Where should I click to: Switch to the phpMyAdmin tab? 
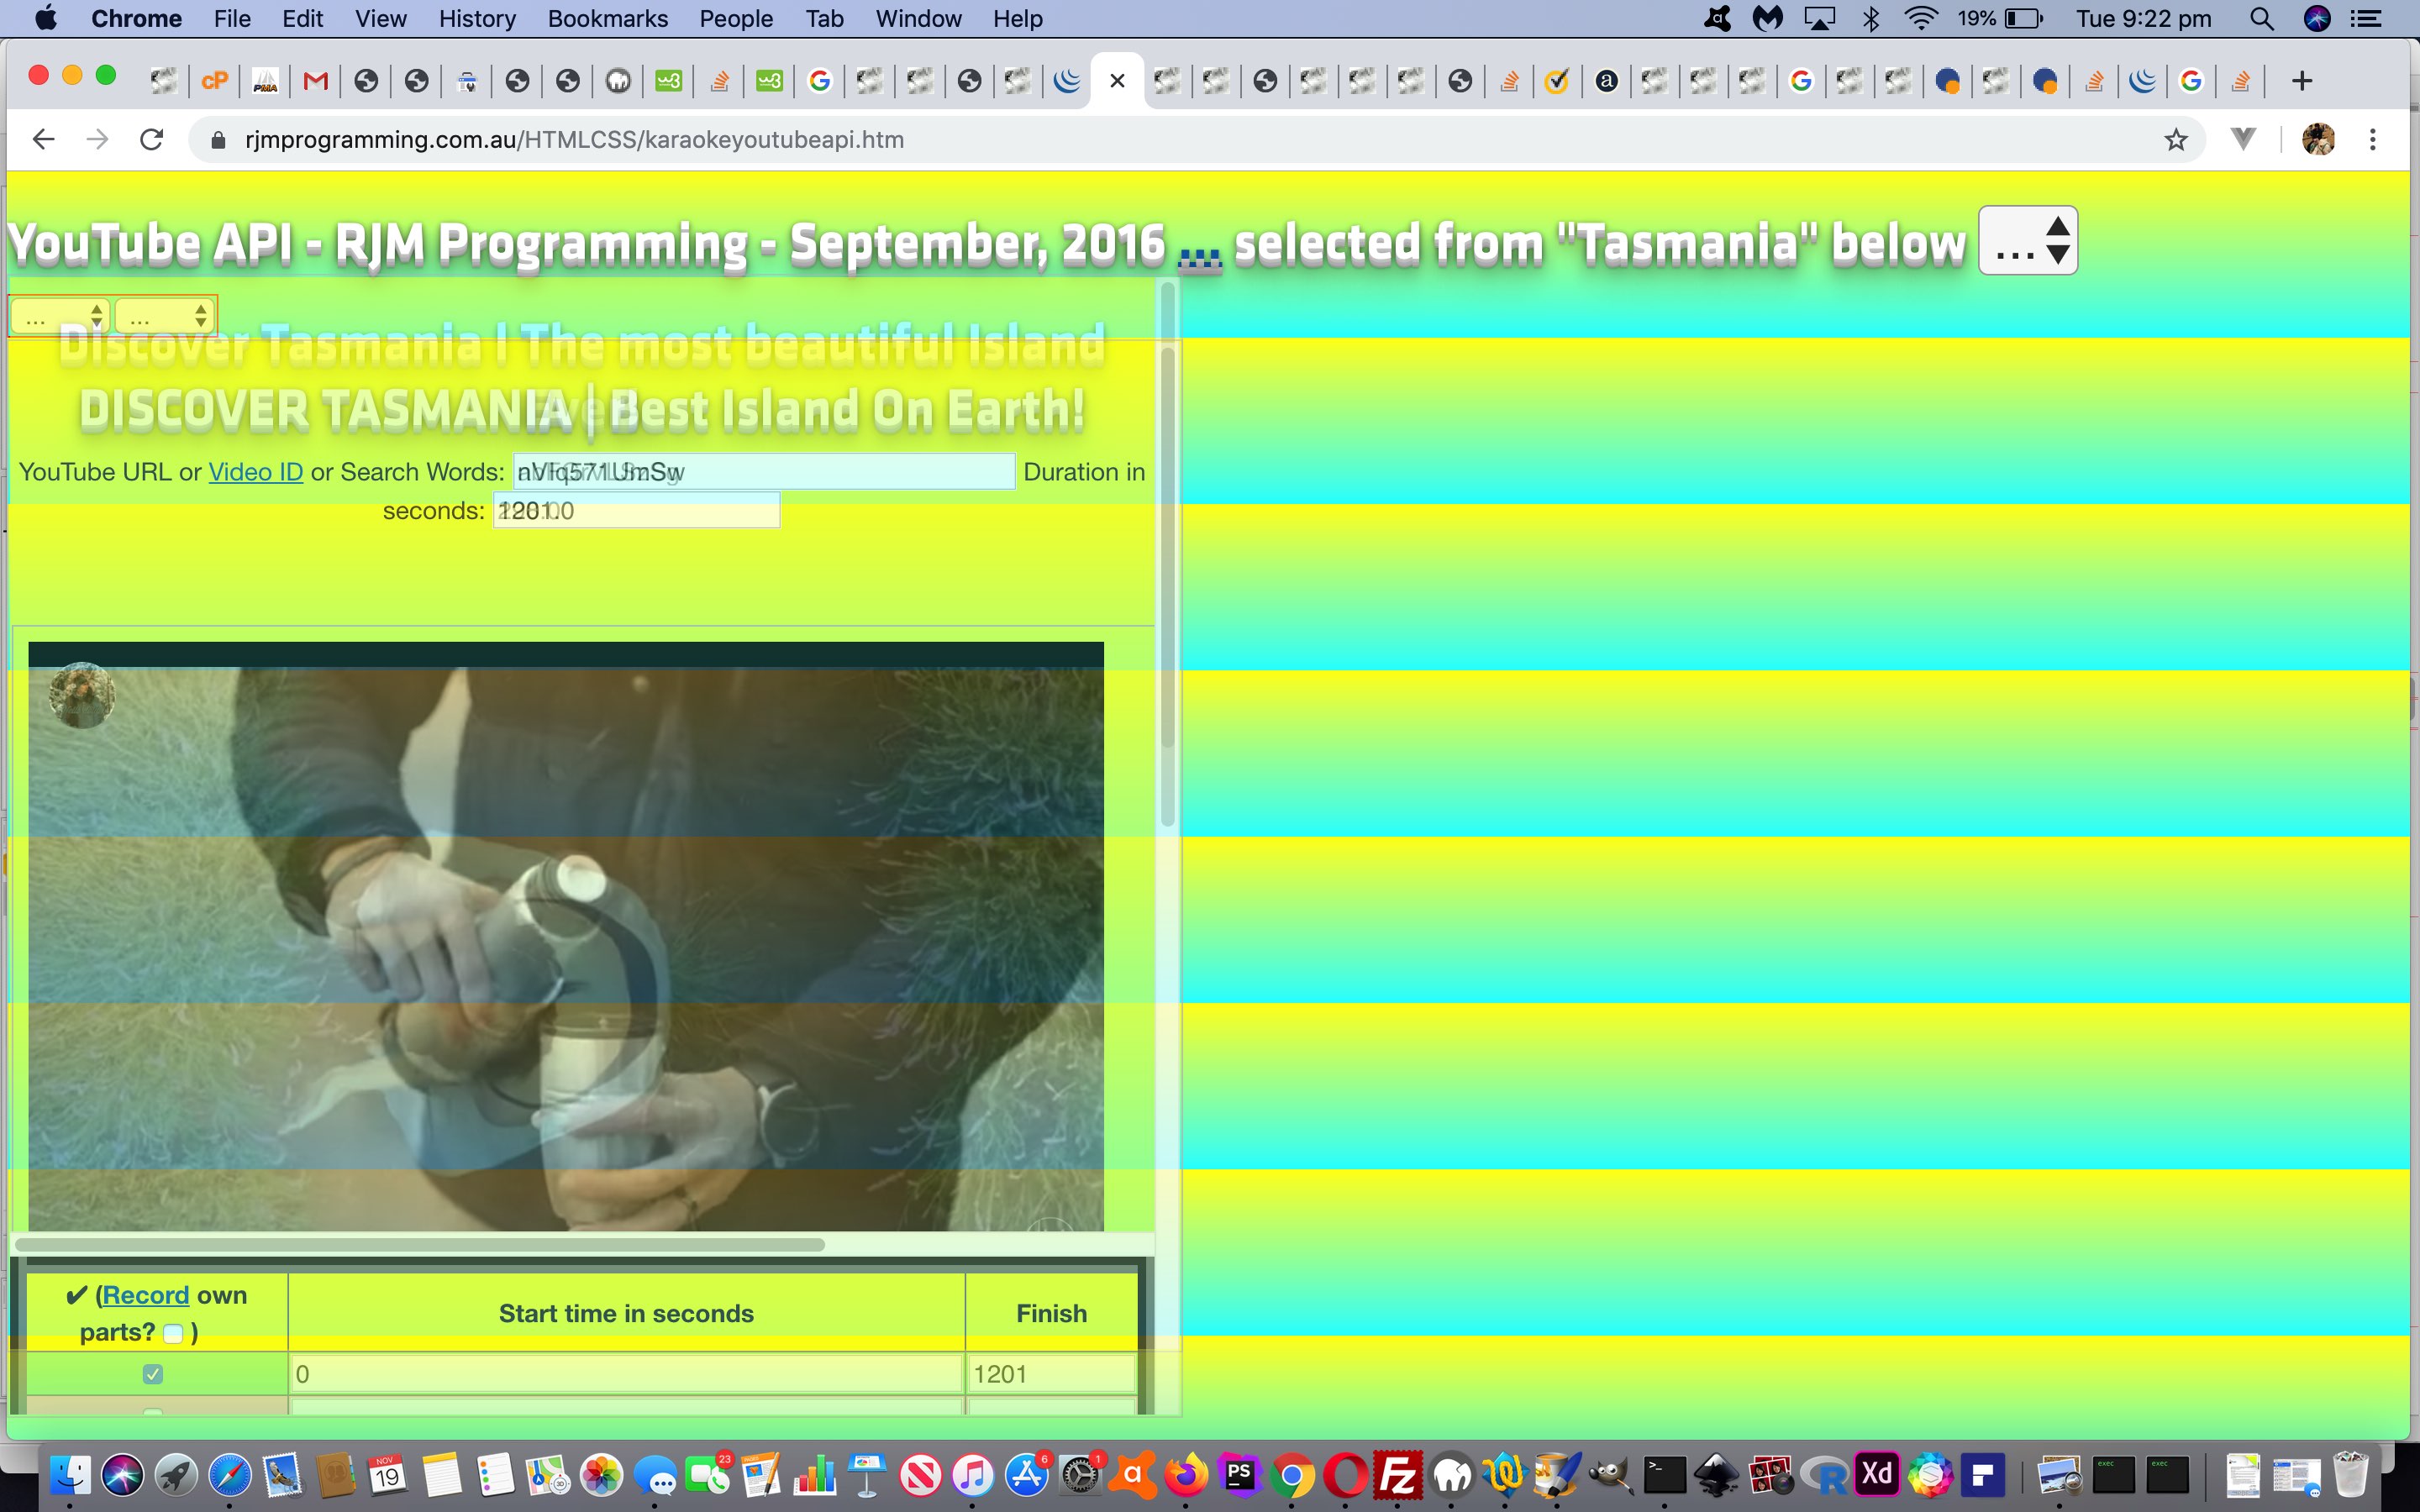(x=265, y=81)
